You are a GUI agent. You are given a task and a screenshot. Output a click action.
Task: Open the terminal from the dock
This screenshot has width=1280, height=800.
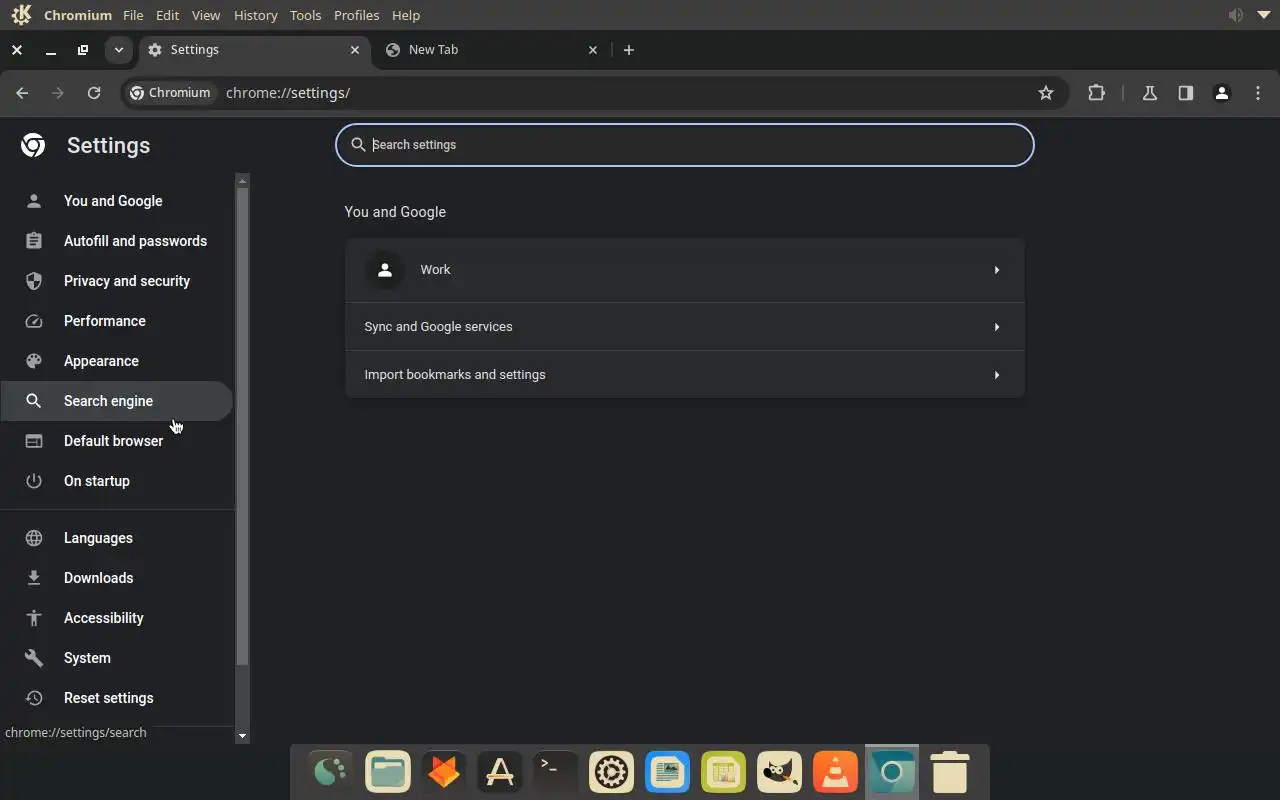point(555,772)
